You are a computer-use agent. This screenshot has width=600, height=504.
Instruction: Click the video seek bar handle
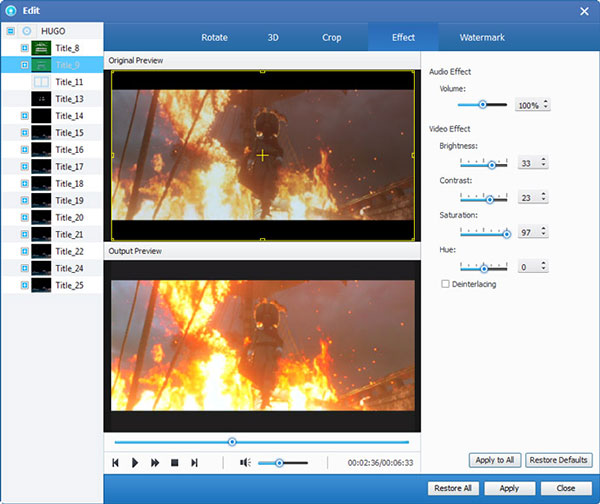tap(232, 441)
